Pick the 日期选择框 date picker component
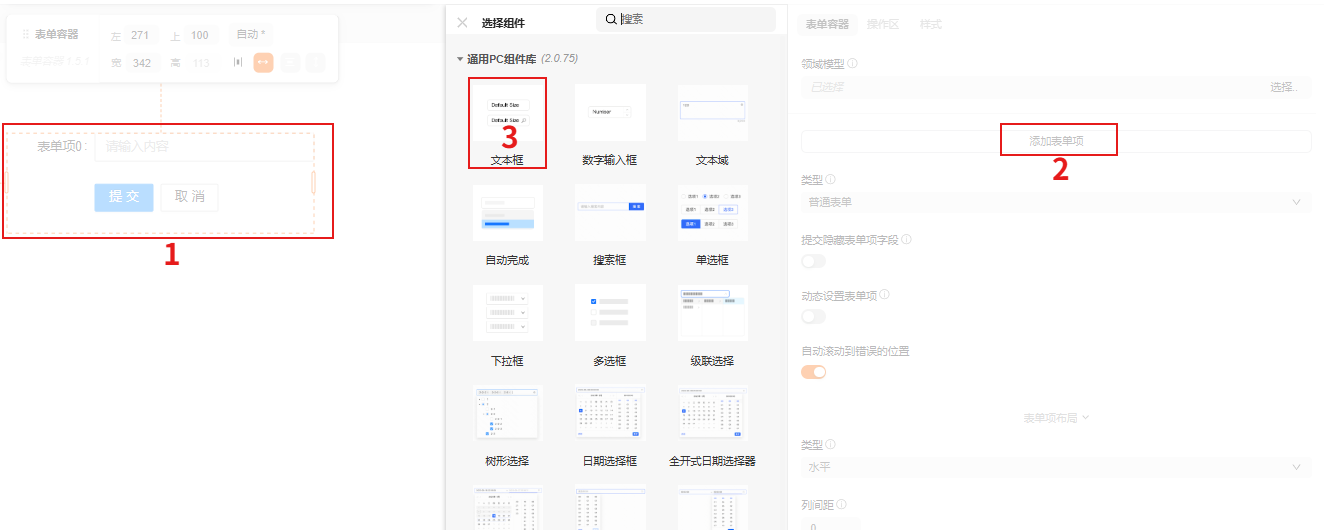 (610, 427)
